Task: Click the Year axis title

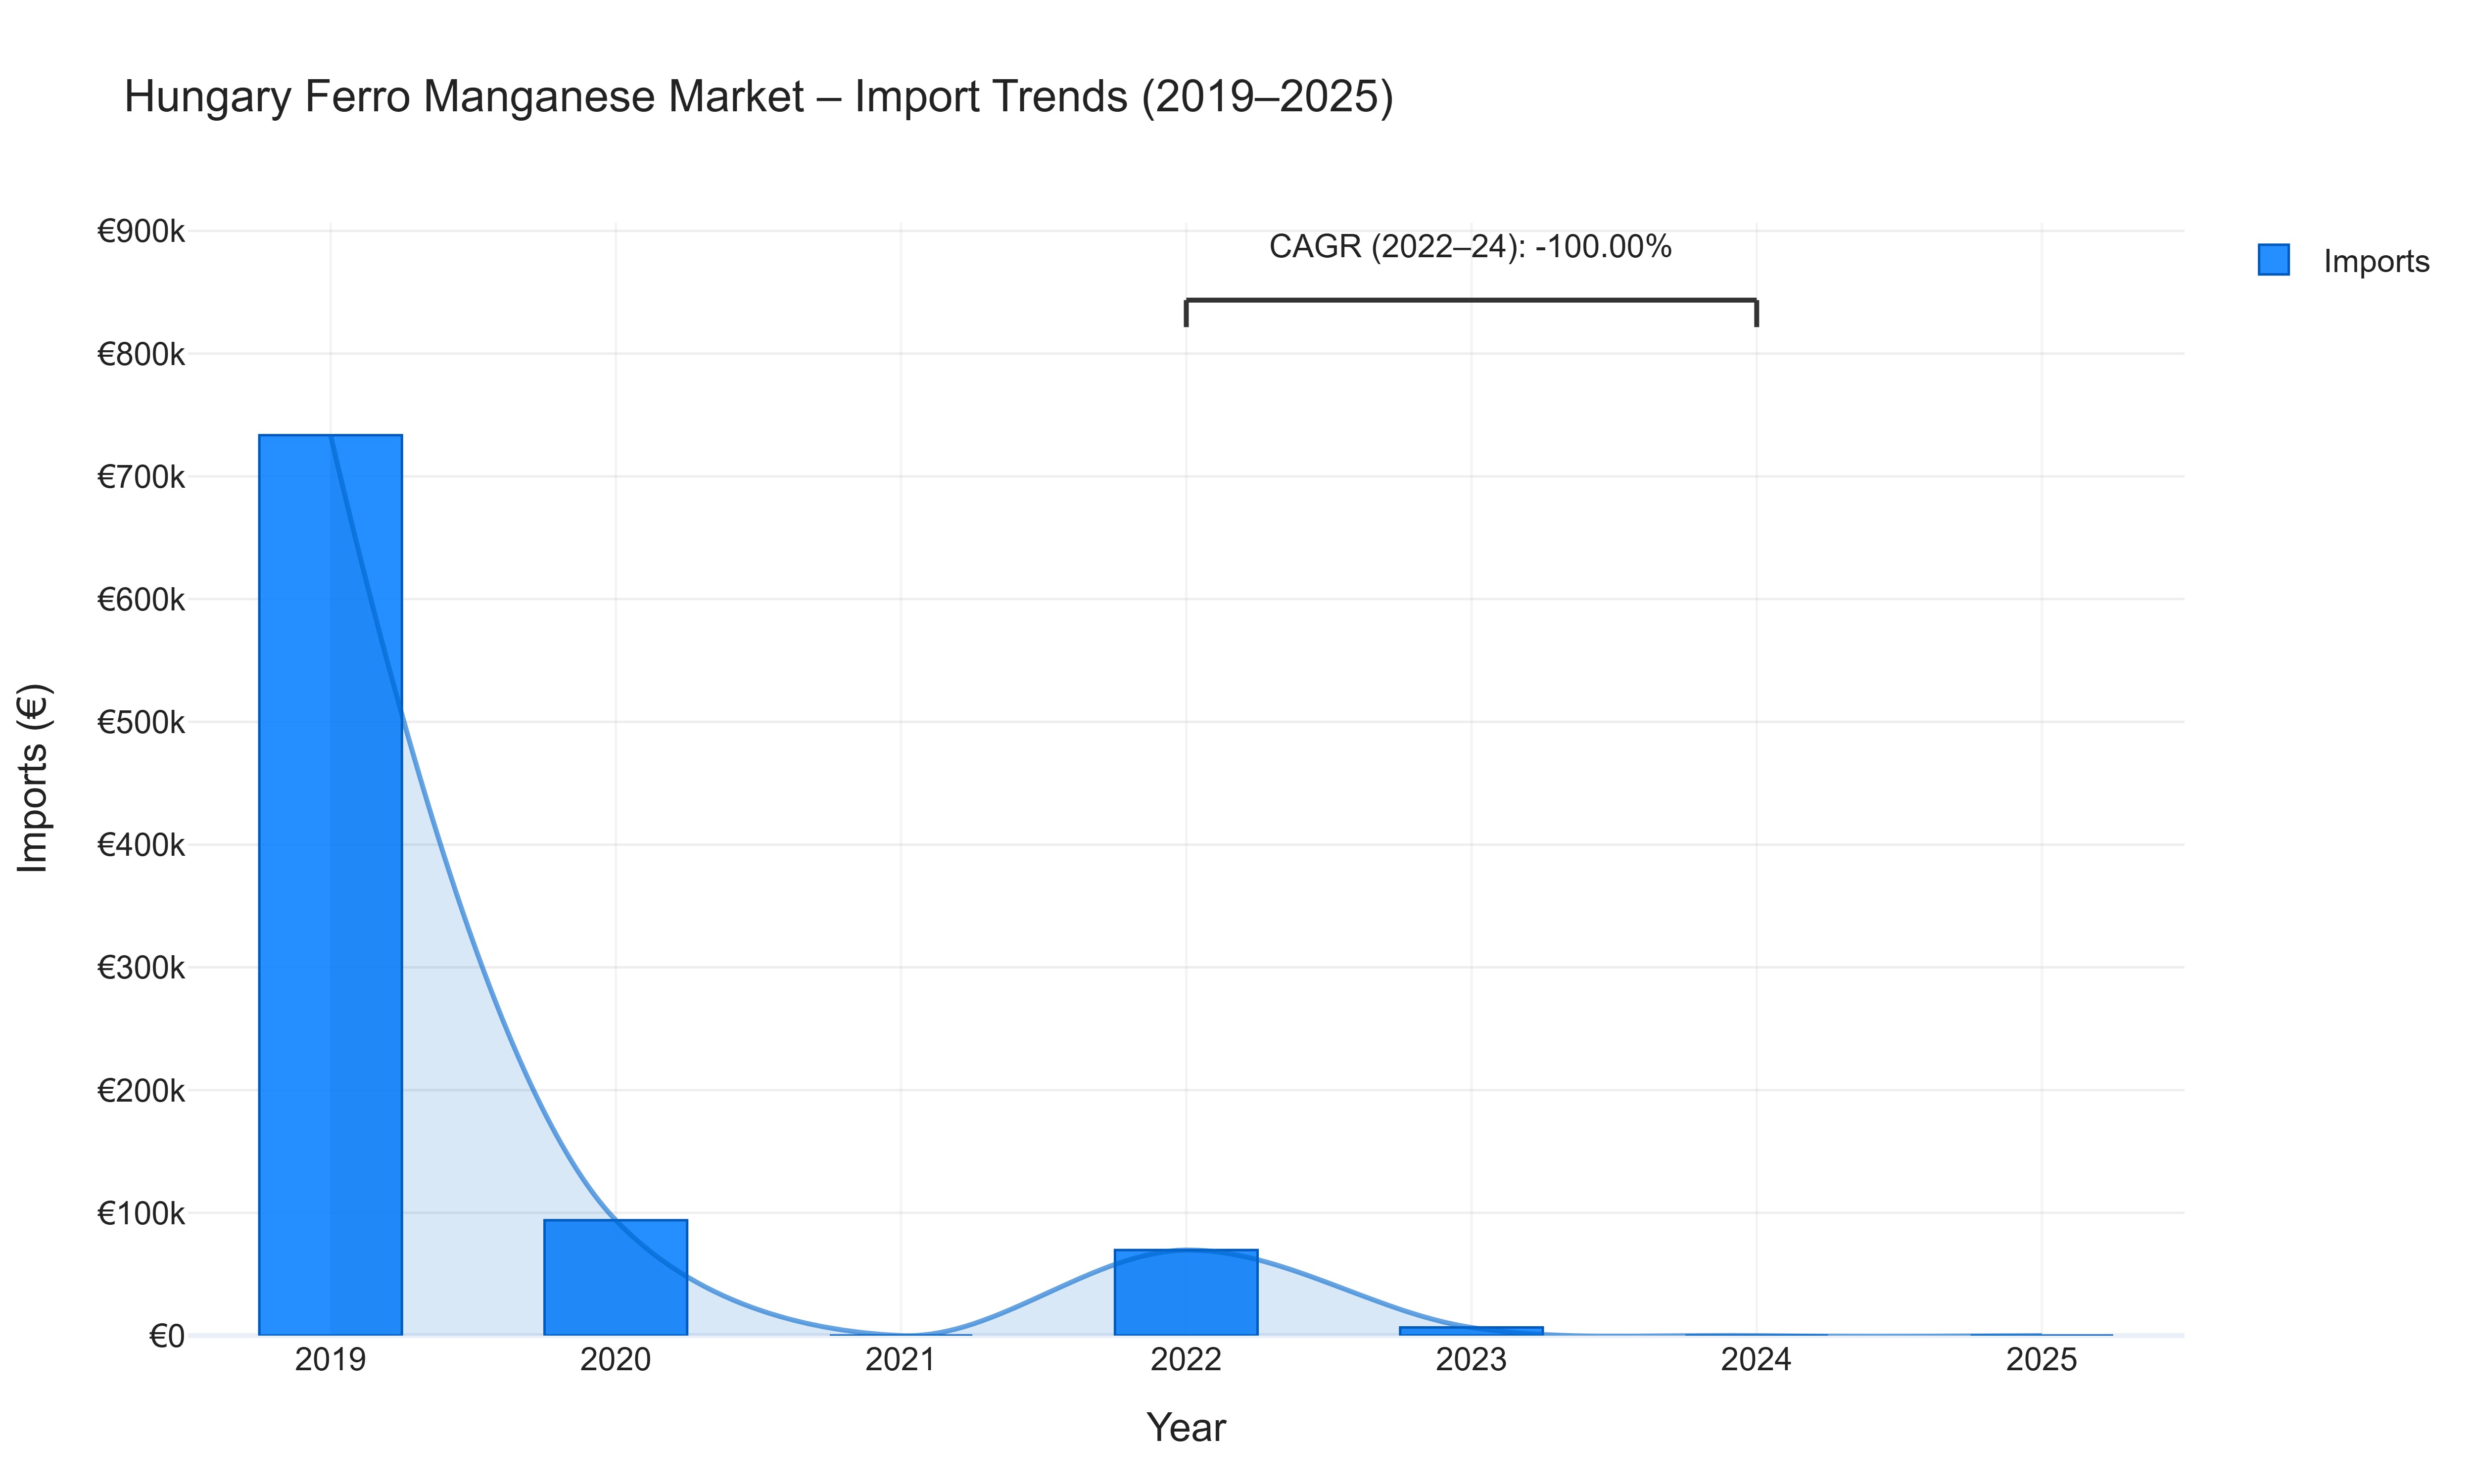Action: [1186, 1428]
